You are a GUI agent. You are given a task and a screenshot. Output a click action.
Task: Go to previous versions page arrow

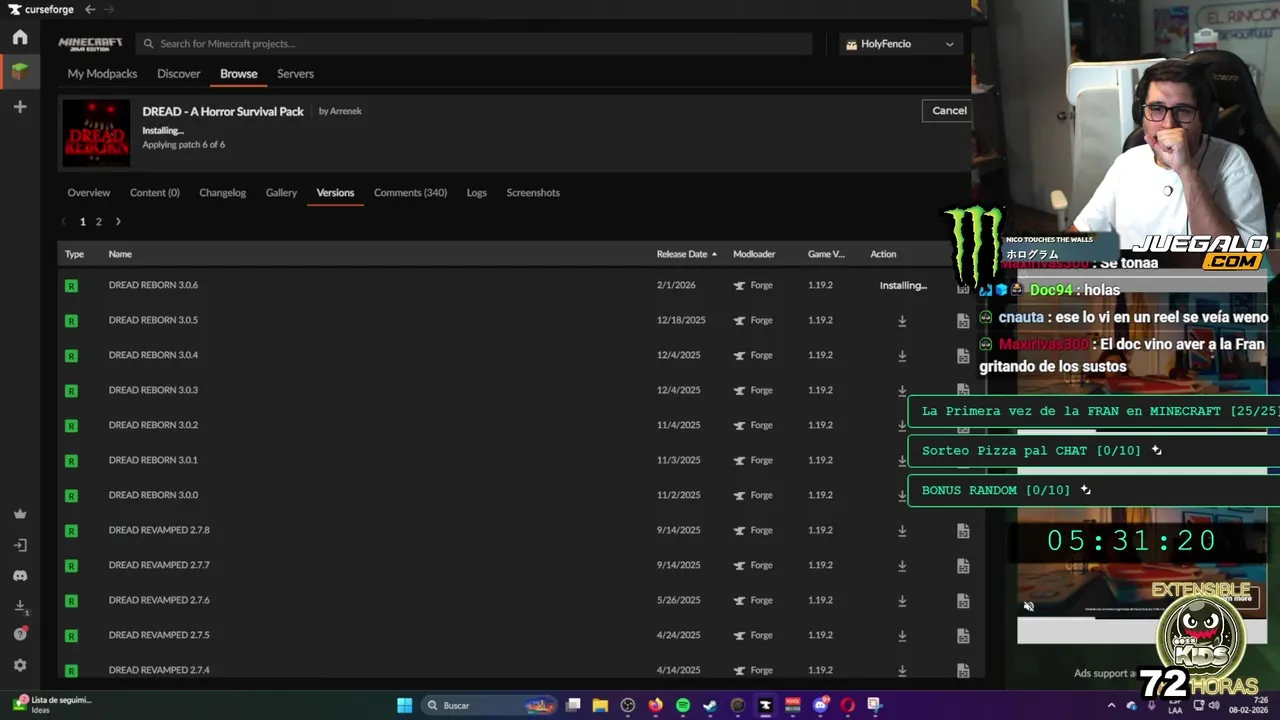pyautogui.click(x=64, y=222)
